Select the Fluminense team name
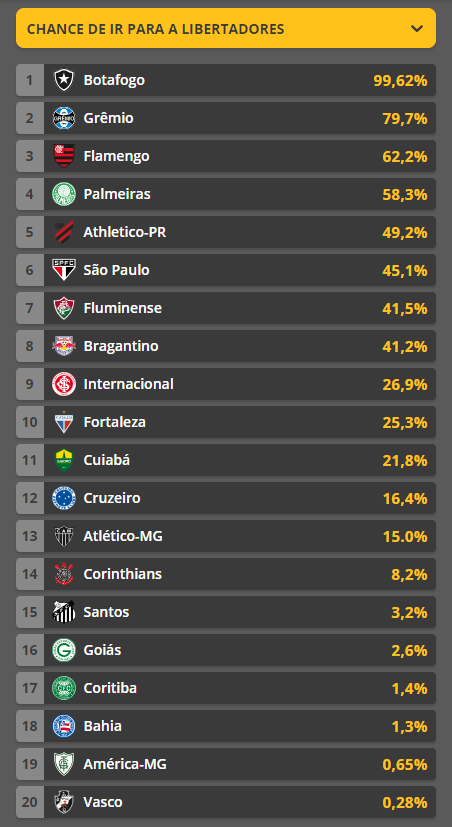 click(x=122, y=308)
